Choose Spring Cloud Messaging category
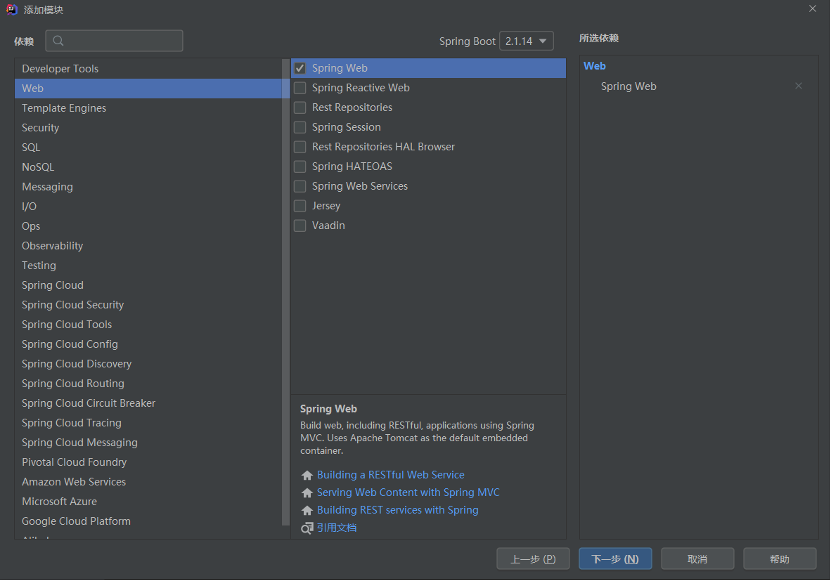 click(x=149, y=442)
